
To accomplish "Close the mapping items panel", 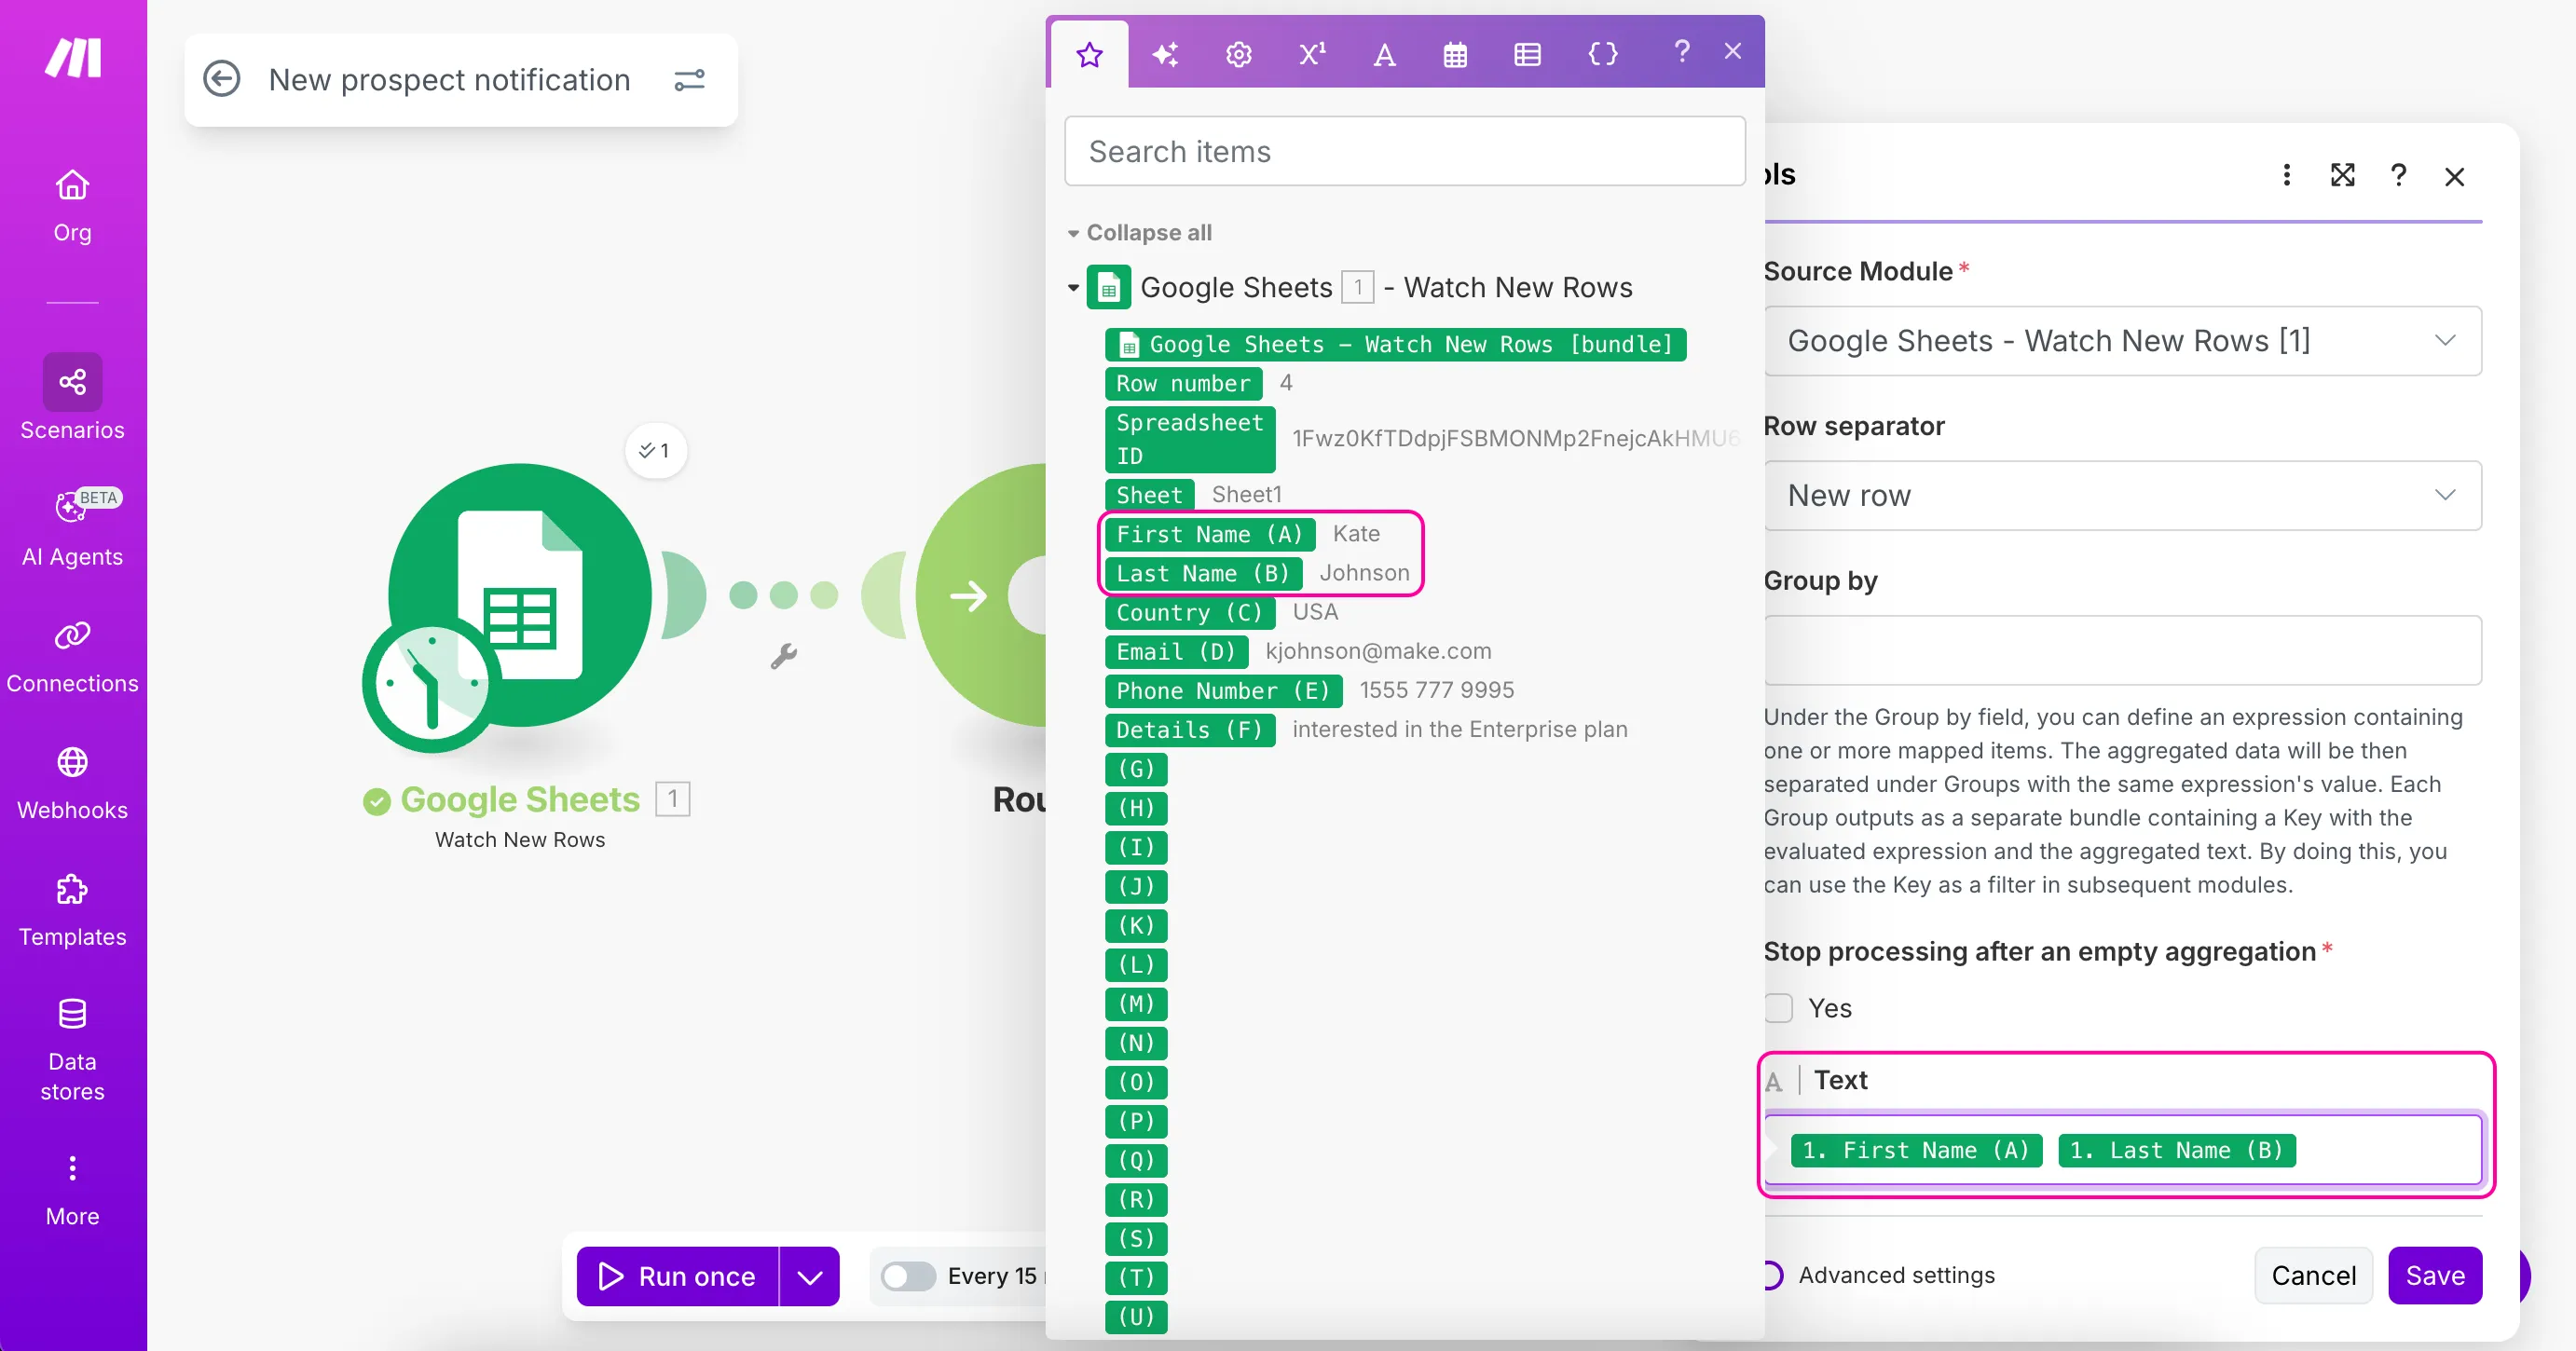I will pos(1733,51).
